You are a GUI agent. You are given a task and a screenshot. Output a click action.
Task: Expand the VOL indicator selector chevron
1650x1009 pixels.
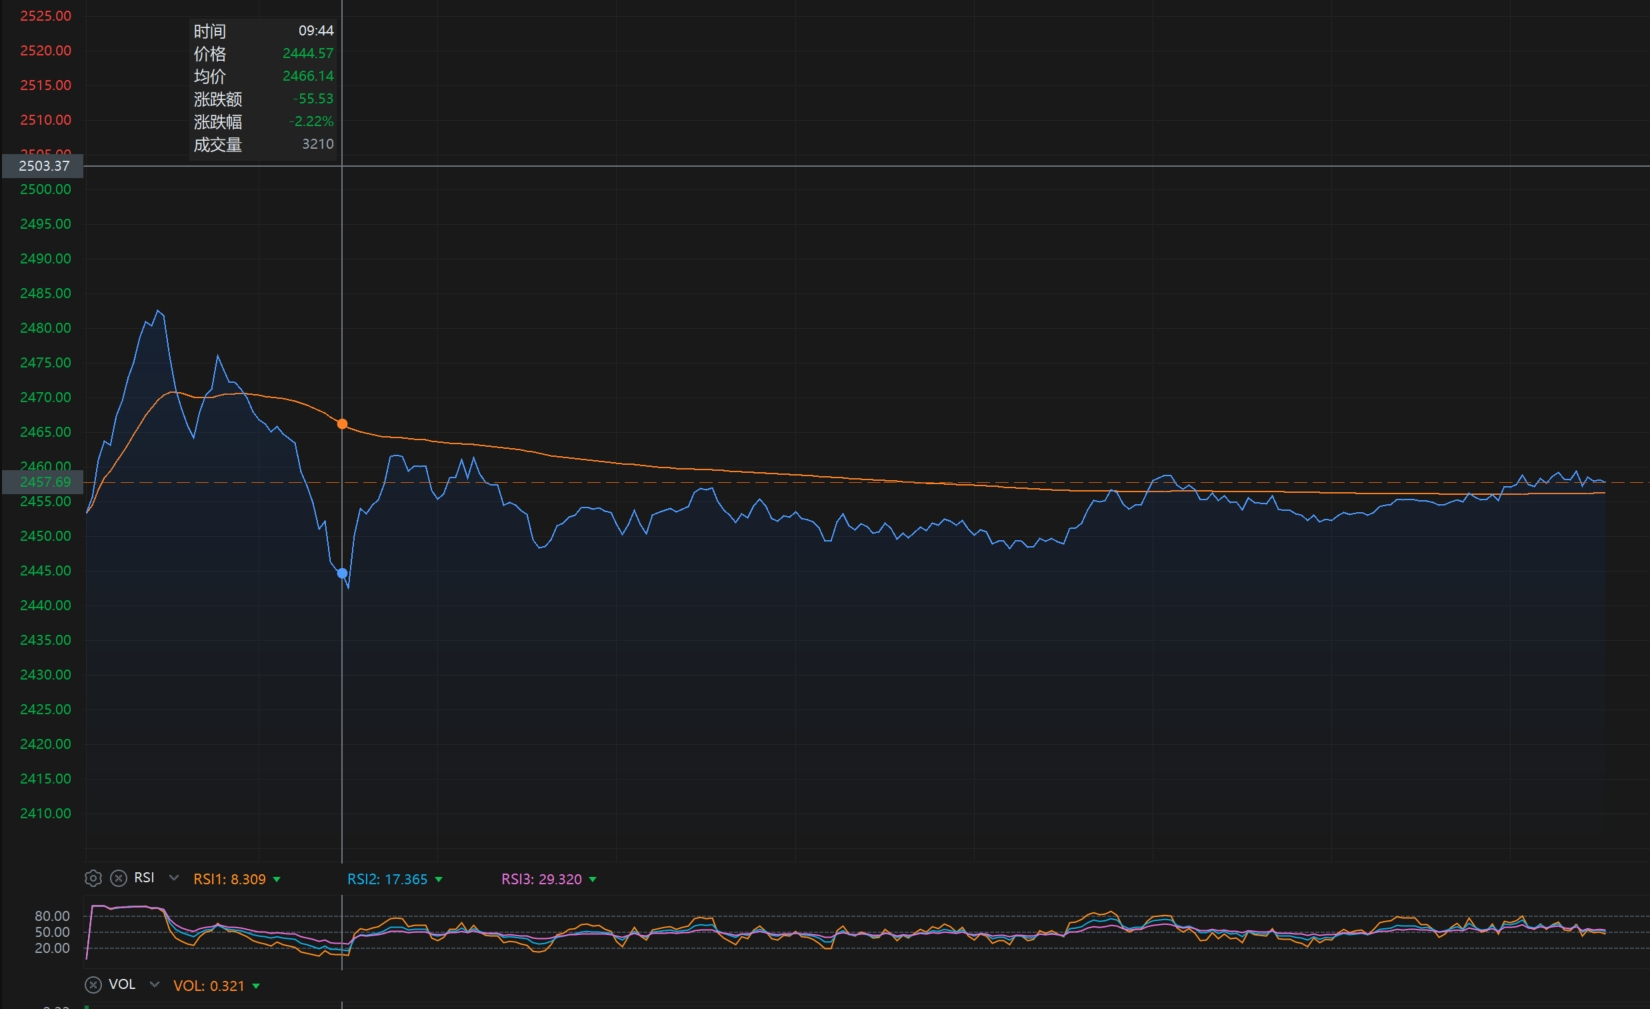point(154,985)
